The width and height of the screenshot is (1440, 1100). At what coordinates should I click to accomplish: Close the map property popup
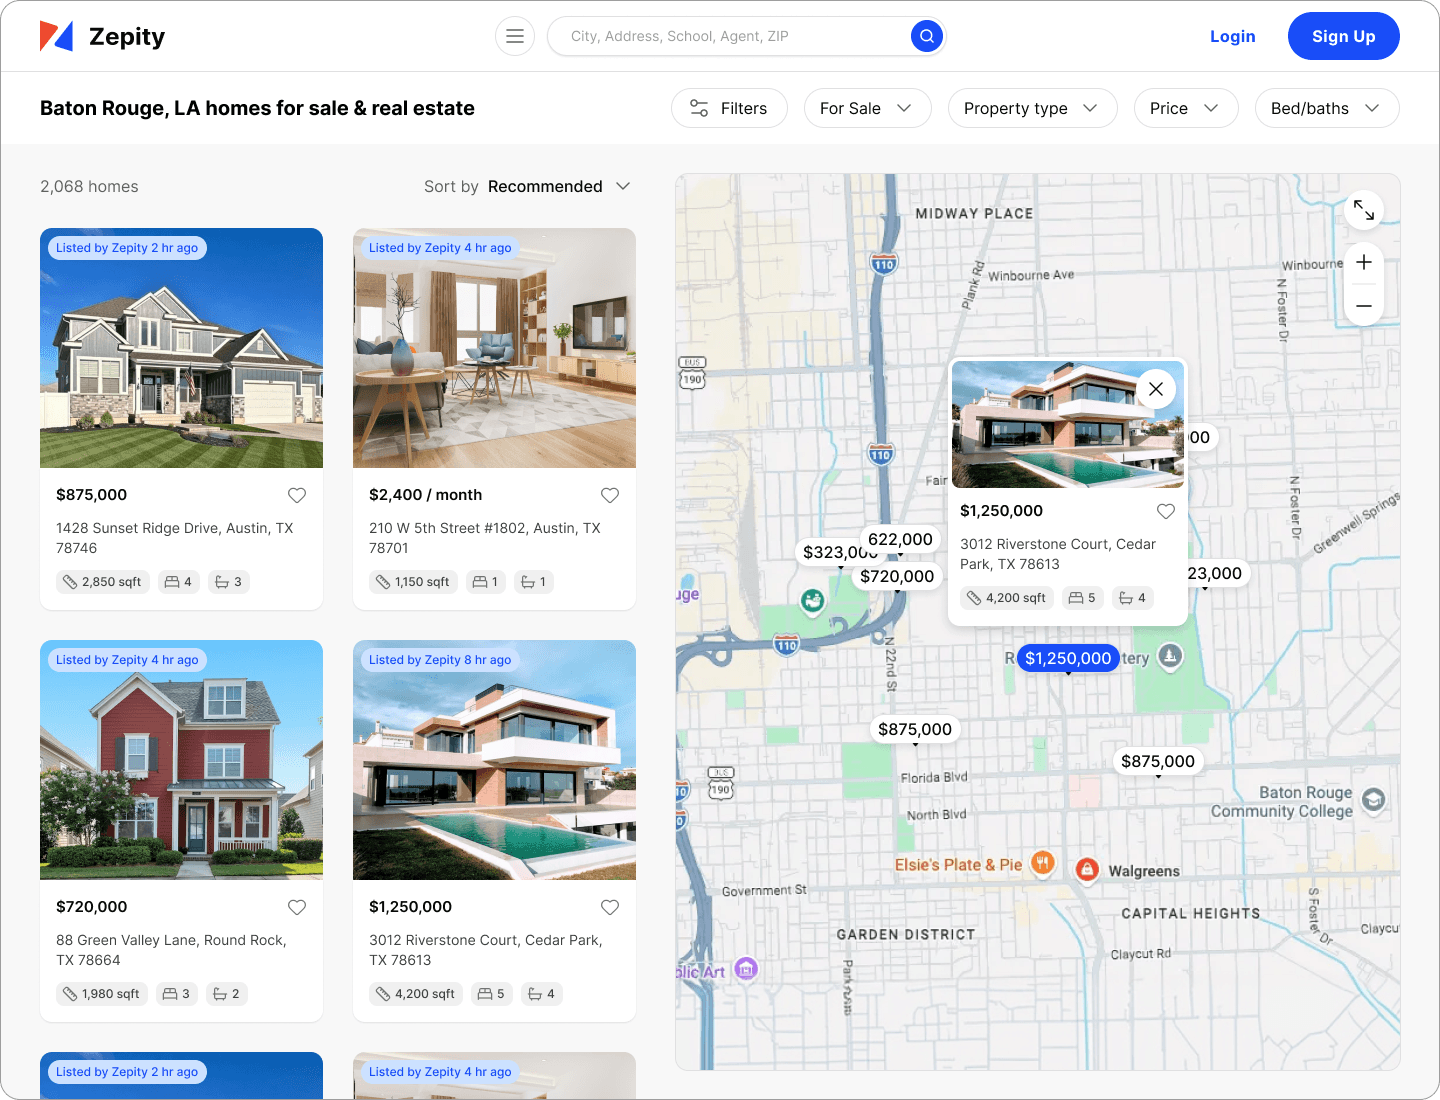click(1156, 389)
